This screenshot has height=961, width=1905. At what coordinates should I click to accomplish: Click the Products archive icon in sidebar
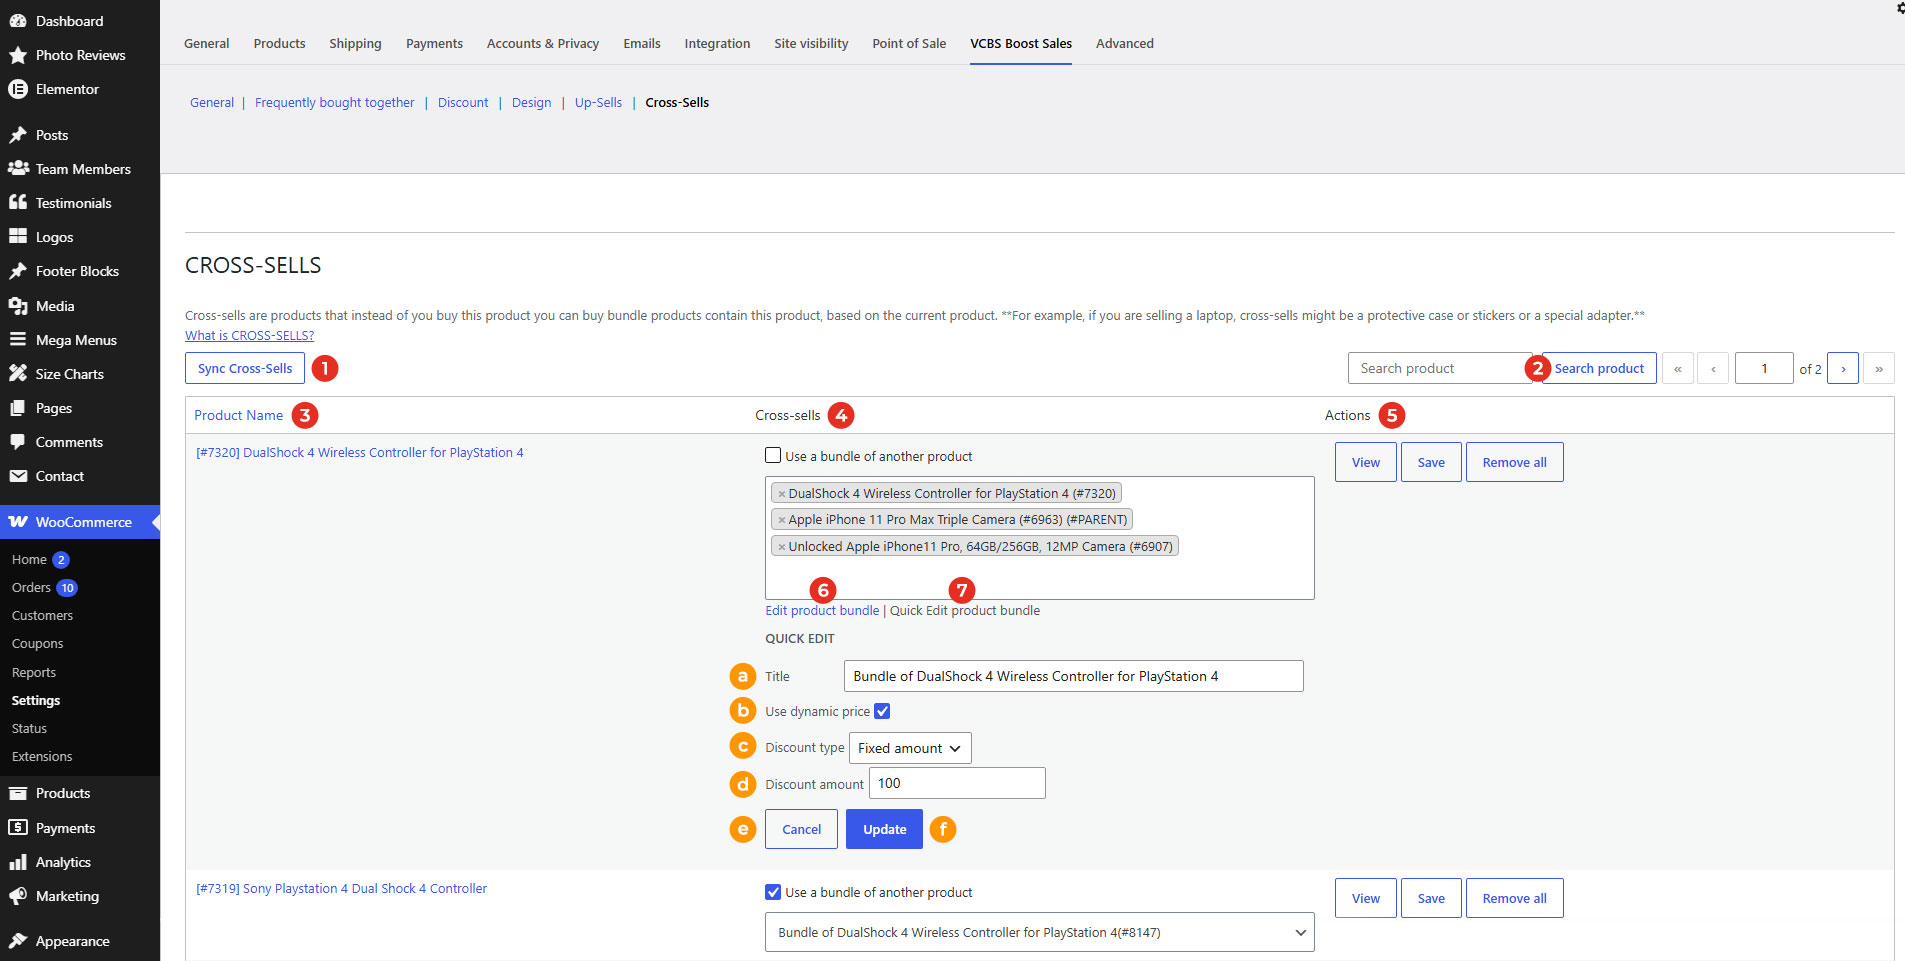[x=18, y=793]
